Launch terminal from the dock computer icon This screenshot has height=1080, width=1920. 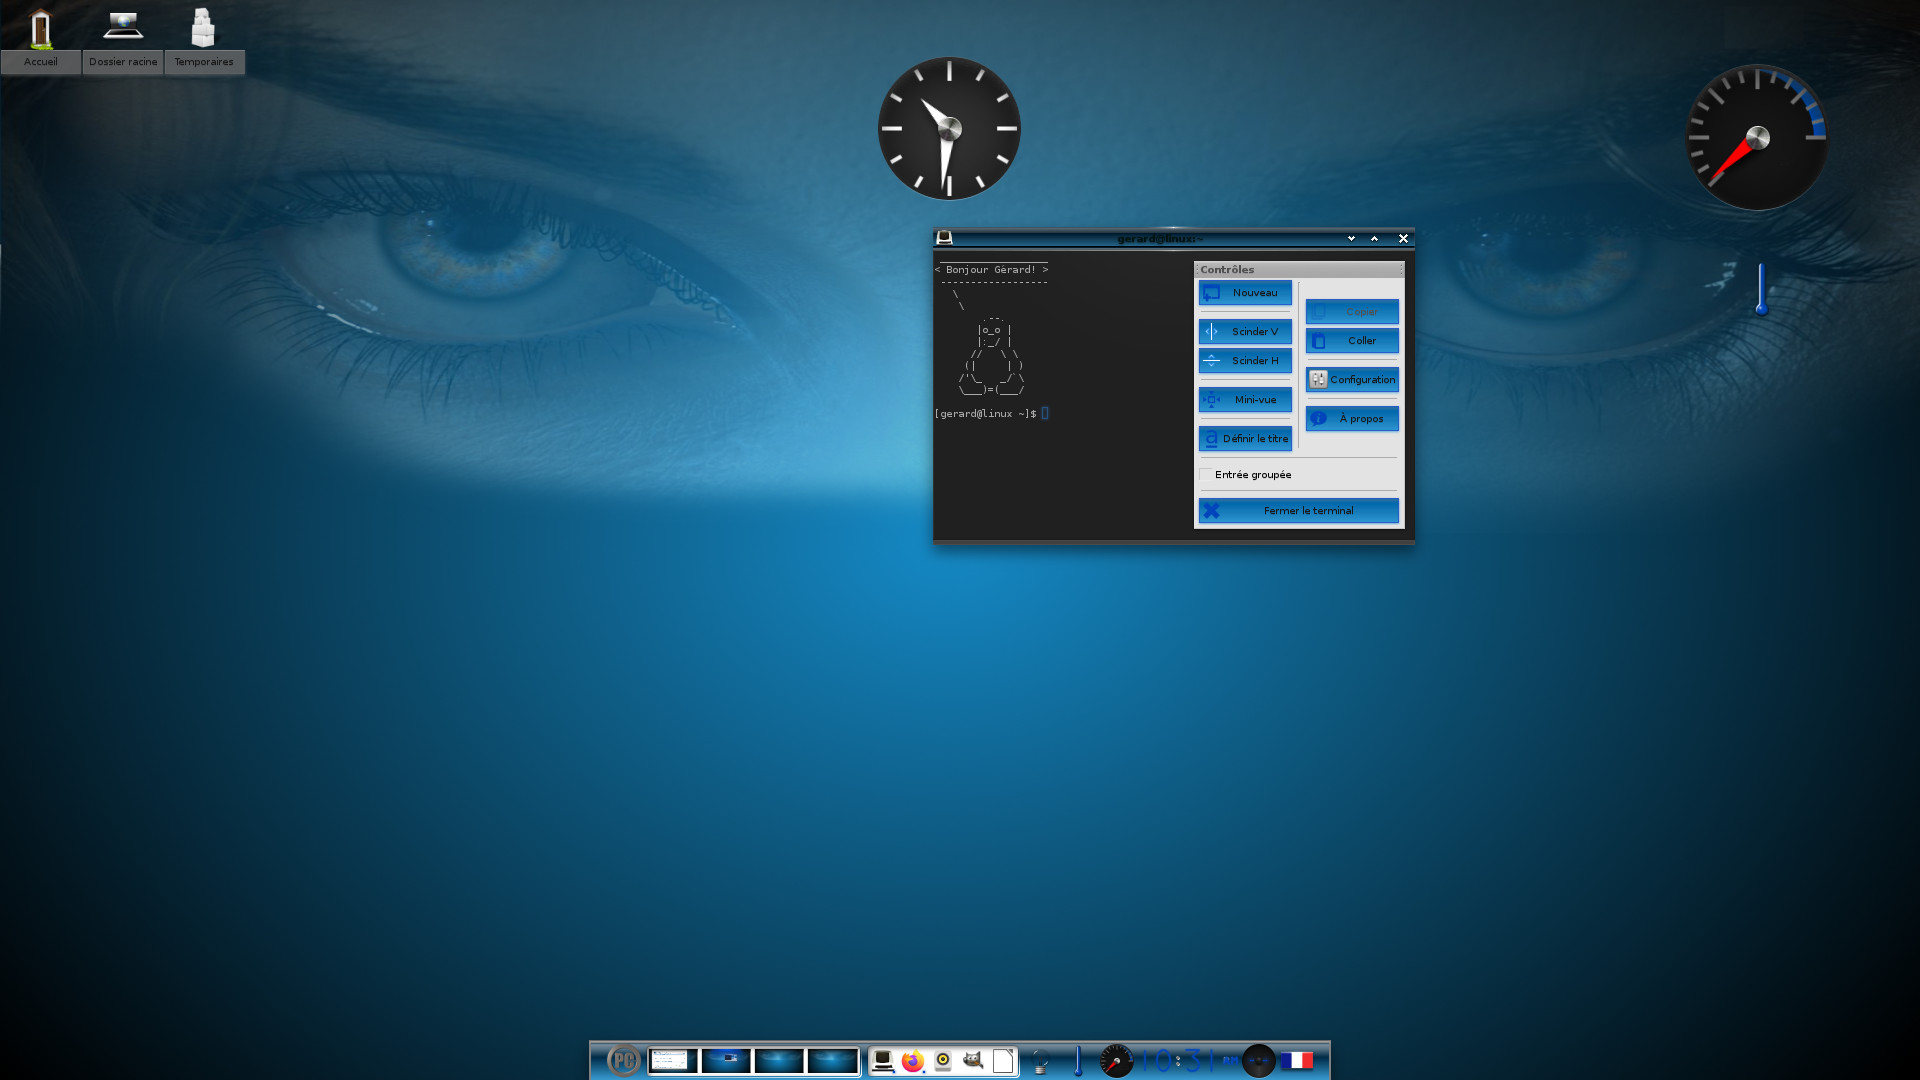click(883, 1061)
